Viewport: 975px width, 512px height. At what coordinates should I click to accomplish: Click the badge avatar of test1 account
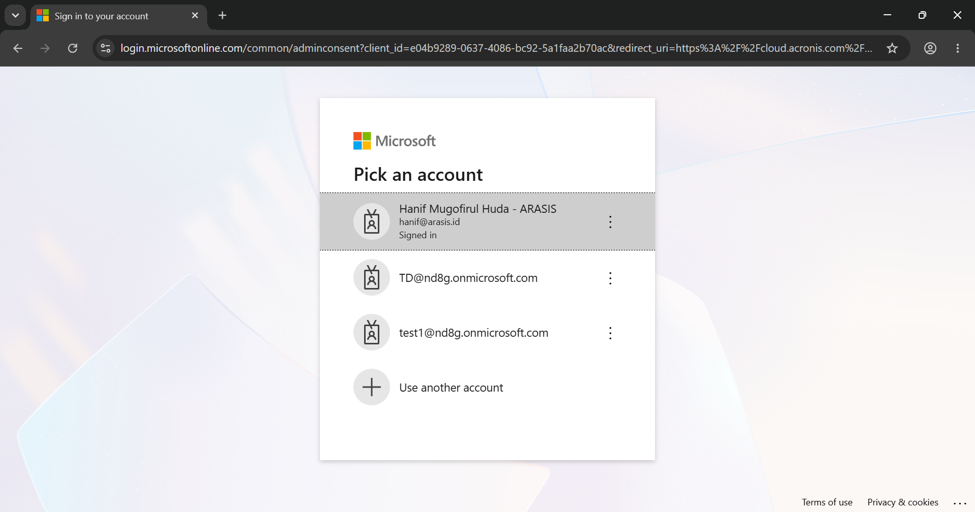tap(371, 333)
